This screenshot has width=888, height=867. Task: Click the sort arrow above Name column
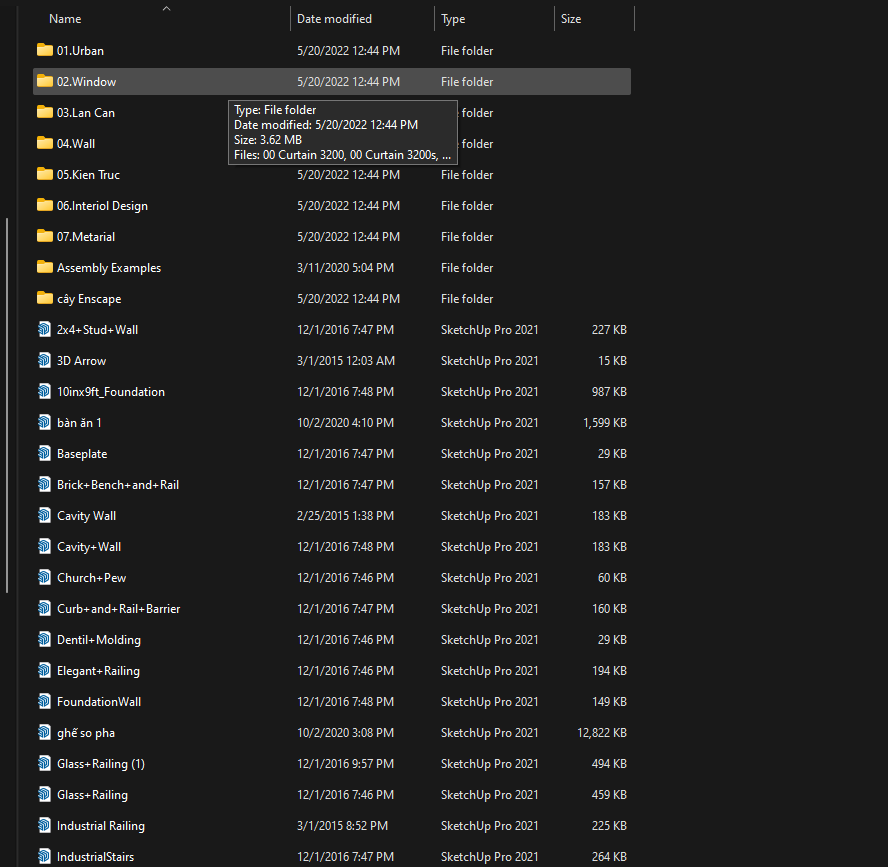click(x=166, y=8)
